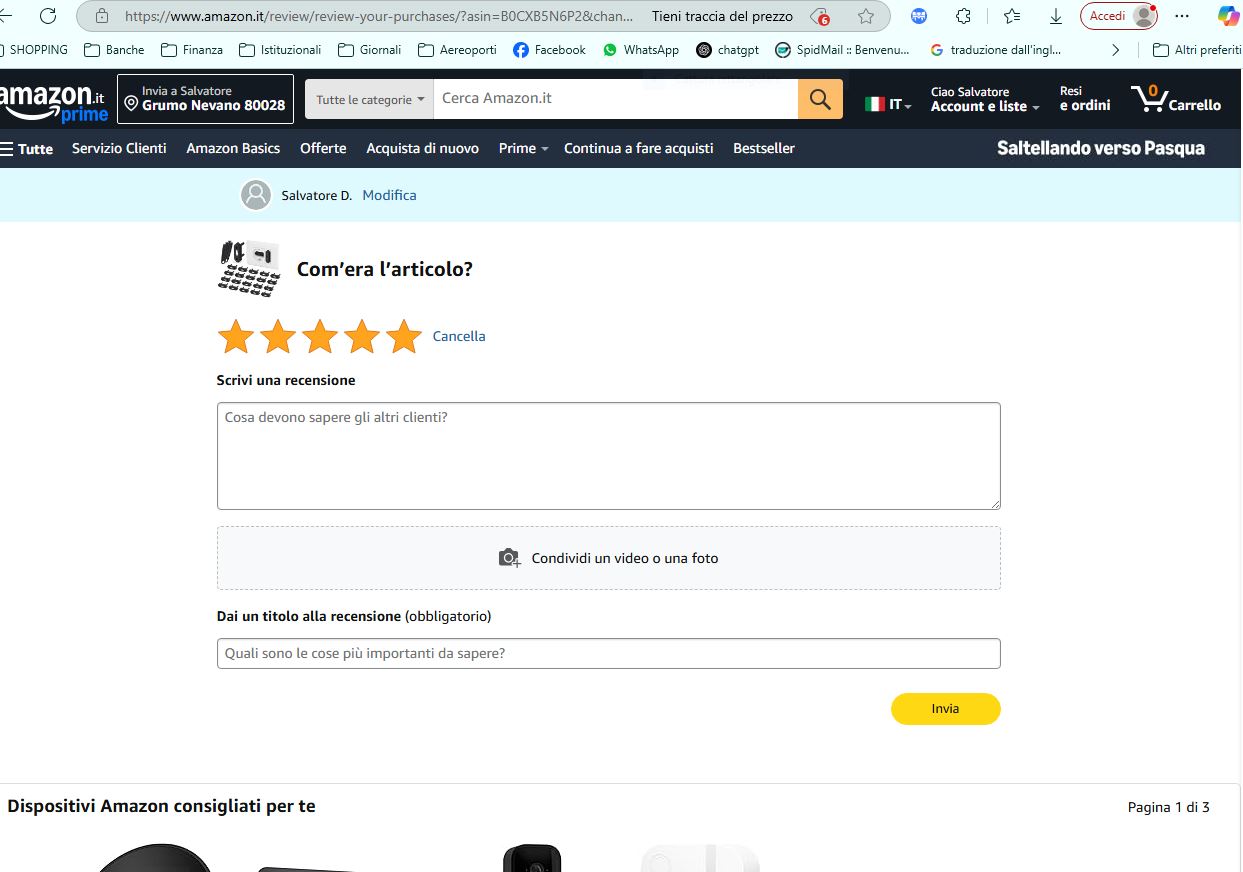Show more bookmarks with the chevron
The image size is (1243, 872).
pos(1116,50)
